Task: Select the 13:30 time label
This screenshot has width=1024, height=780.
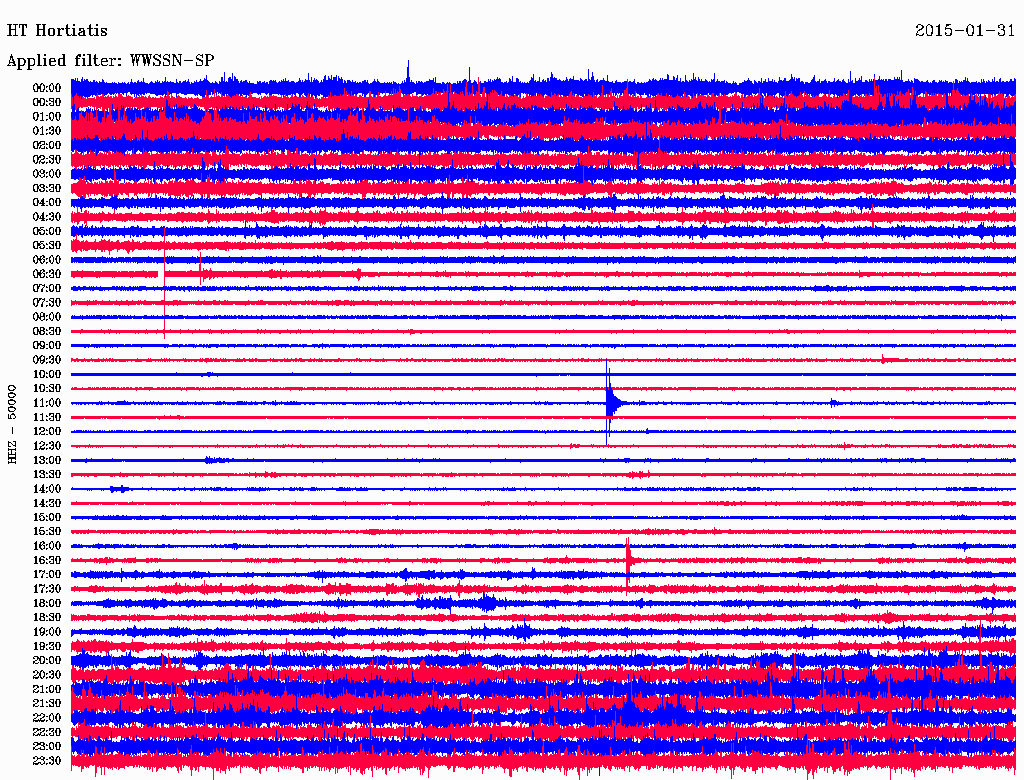Action: 47,475
